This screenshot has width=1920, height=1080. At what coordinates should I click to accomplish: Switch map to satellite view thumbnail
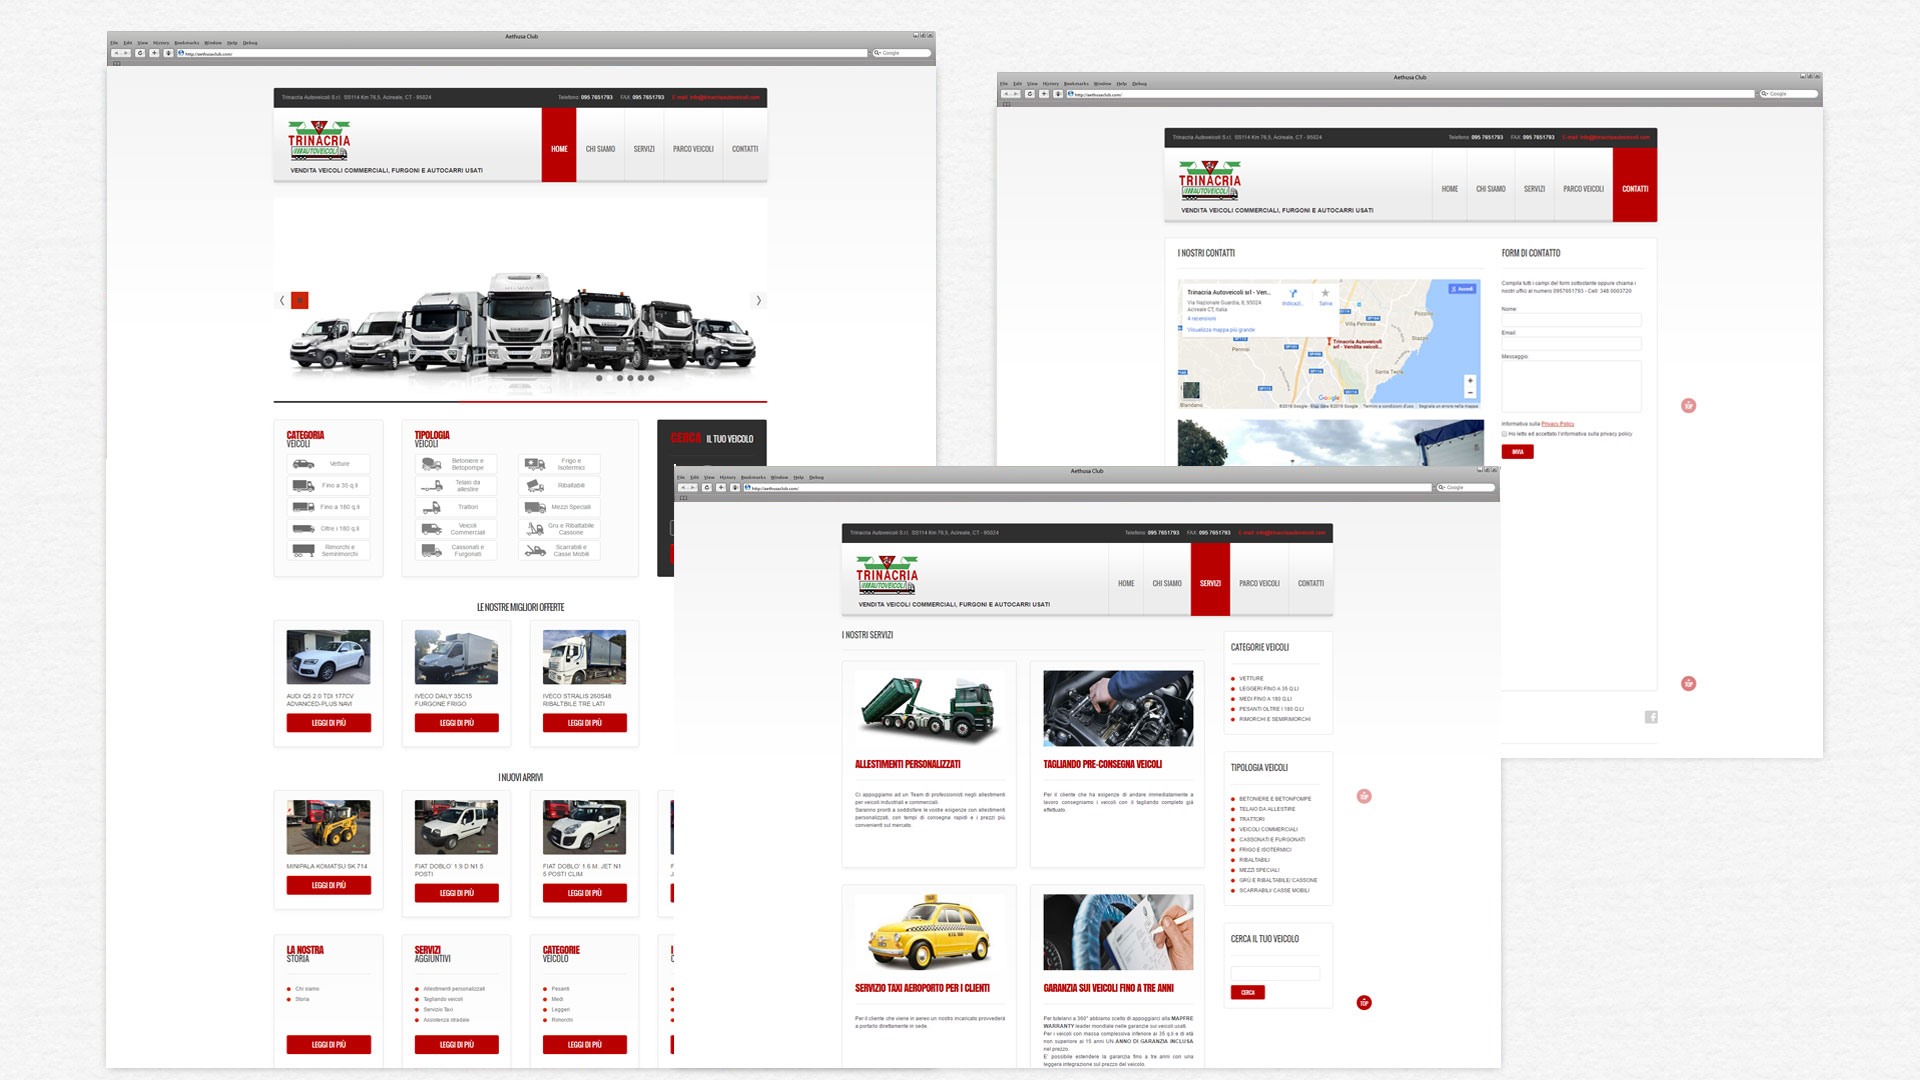click(1190, 391)
